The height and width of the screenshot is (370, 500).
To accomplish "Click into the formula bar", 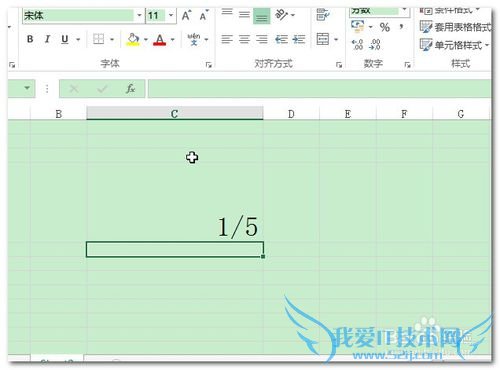I will 319,89.
